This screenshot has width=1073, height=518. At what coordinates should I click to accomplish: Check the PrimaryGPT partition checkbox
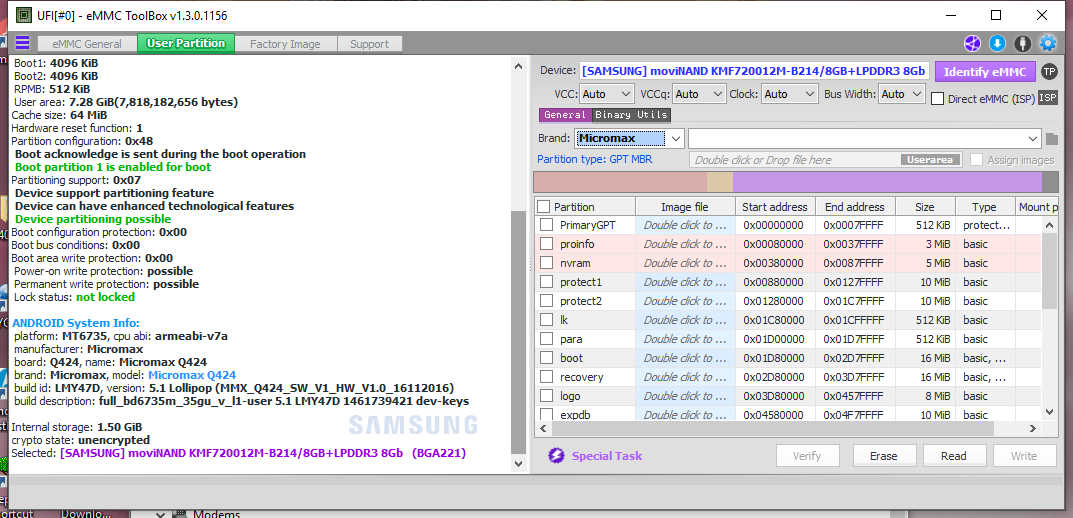click(546, 225)
